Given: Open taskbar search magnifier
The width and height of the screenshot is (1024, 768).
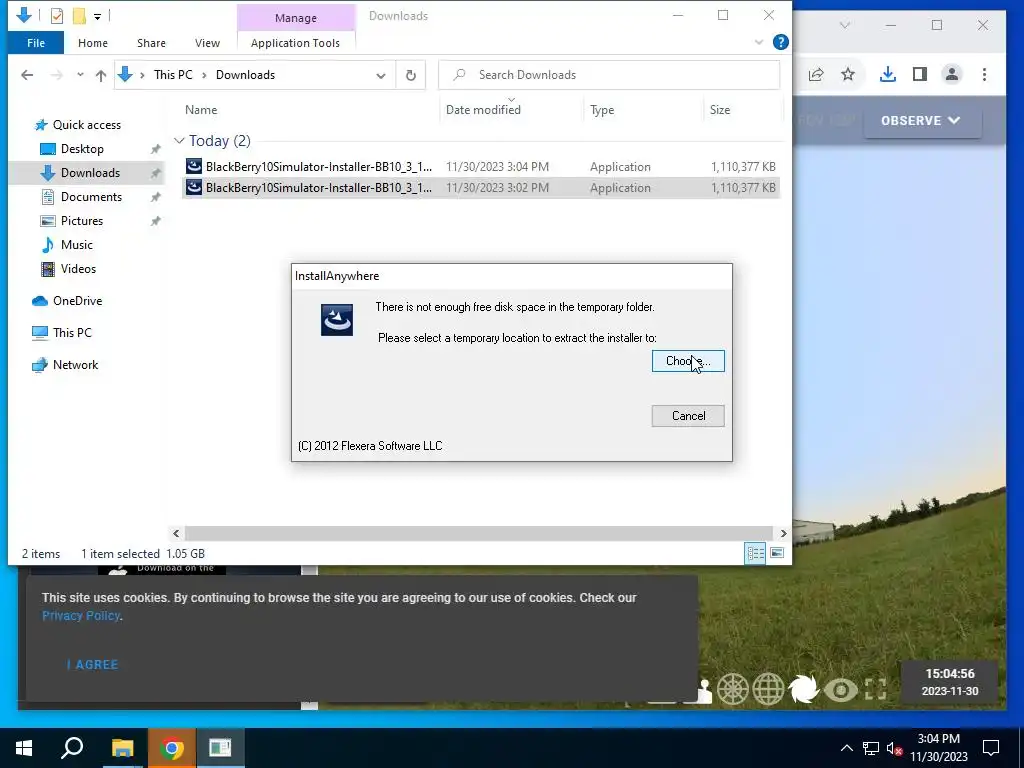Looking at the screenshot, I should pos(72,748).
